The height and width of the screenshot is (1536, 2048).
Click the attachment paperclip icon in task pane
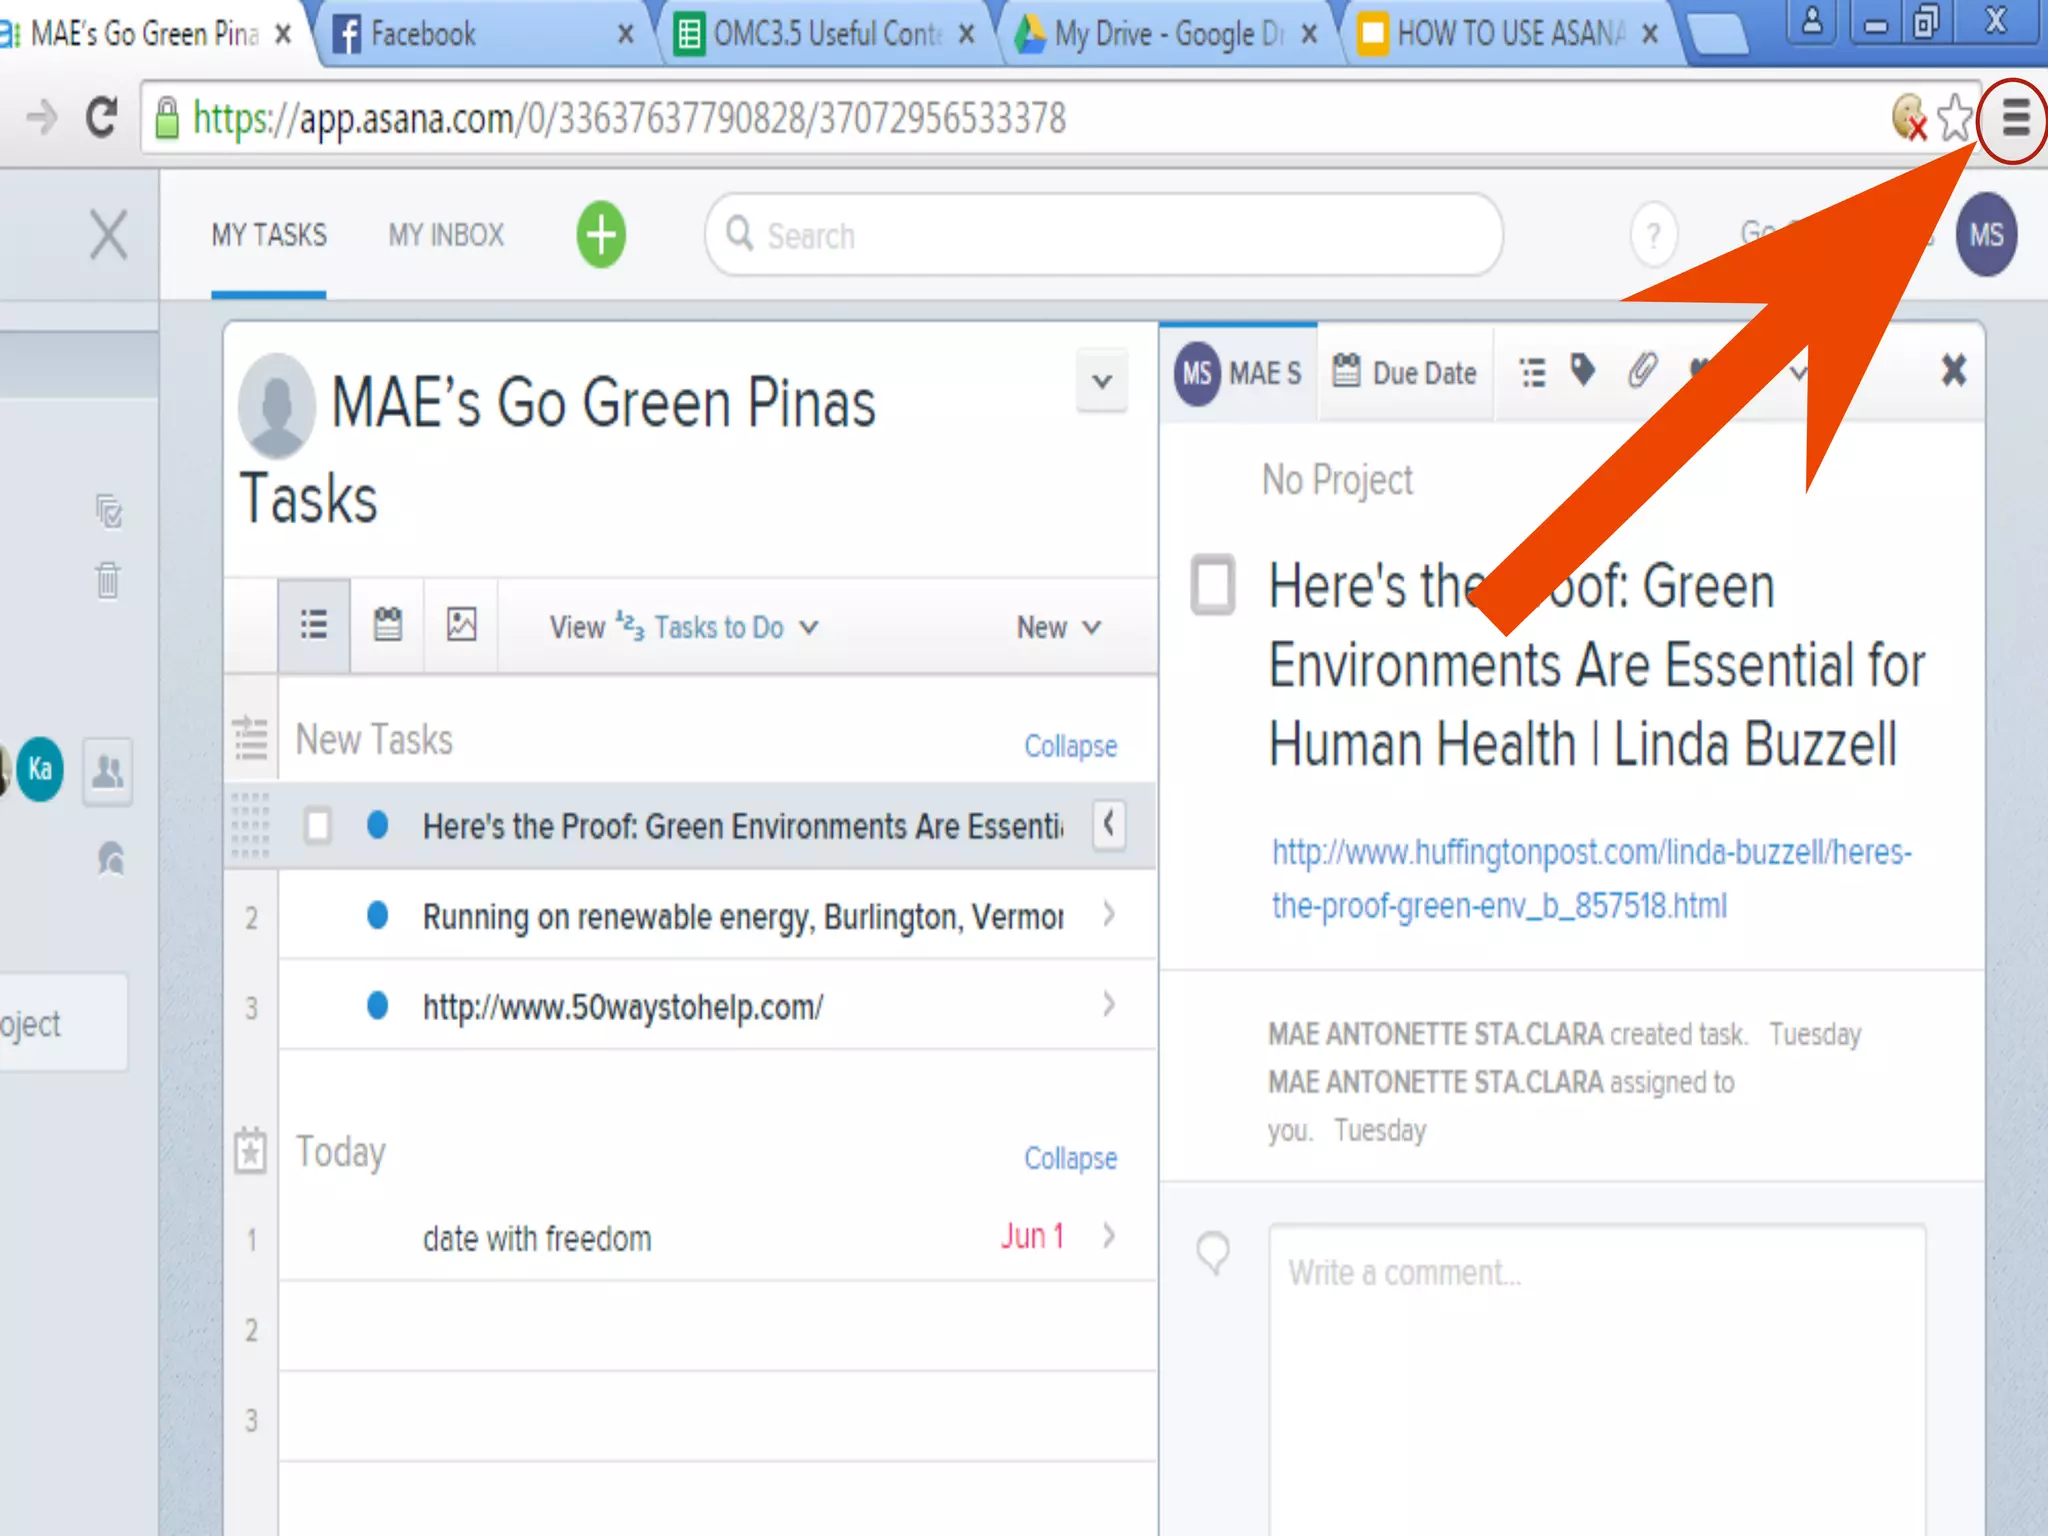coord(1641,371)
